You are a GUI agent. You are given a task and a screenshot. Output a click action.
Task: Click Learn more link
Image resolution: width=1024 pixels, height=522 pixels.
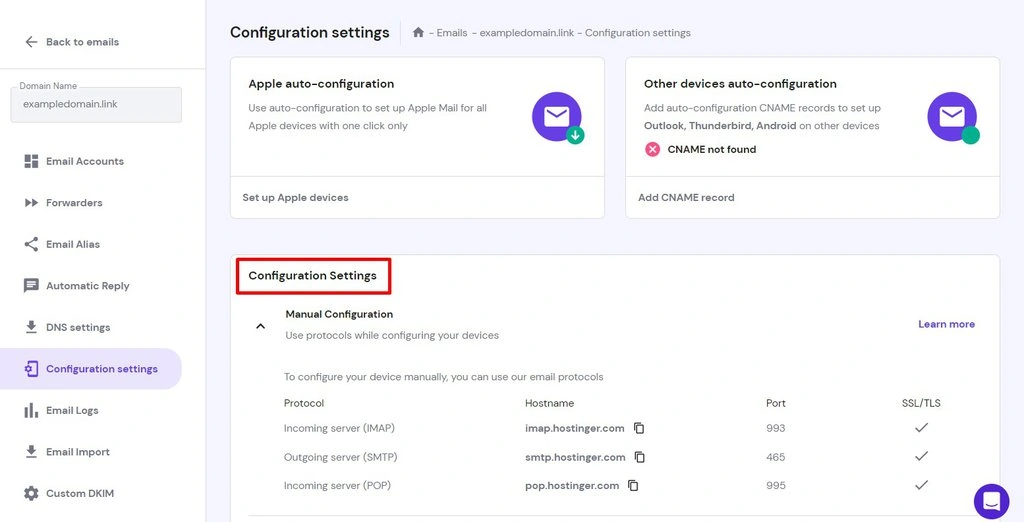point(946,324)
